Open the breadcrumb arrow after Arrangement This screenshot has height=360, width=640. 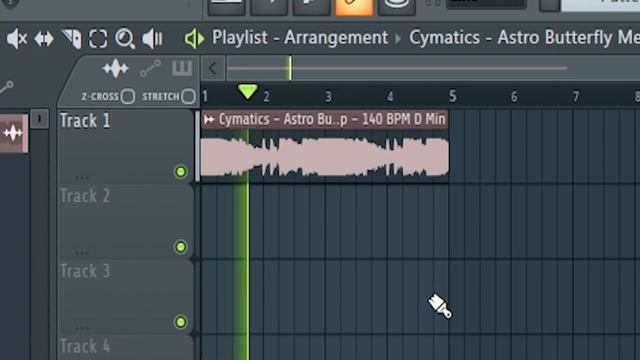398,39
